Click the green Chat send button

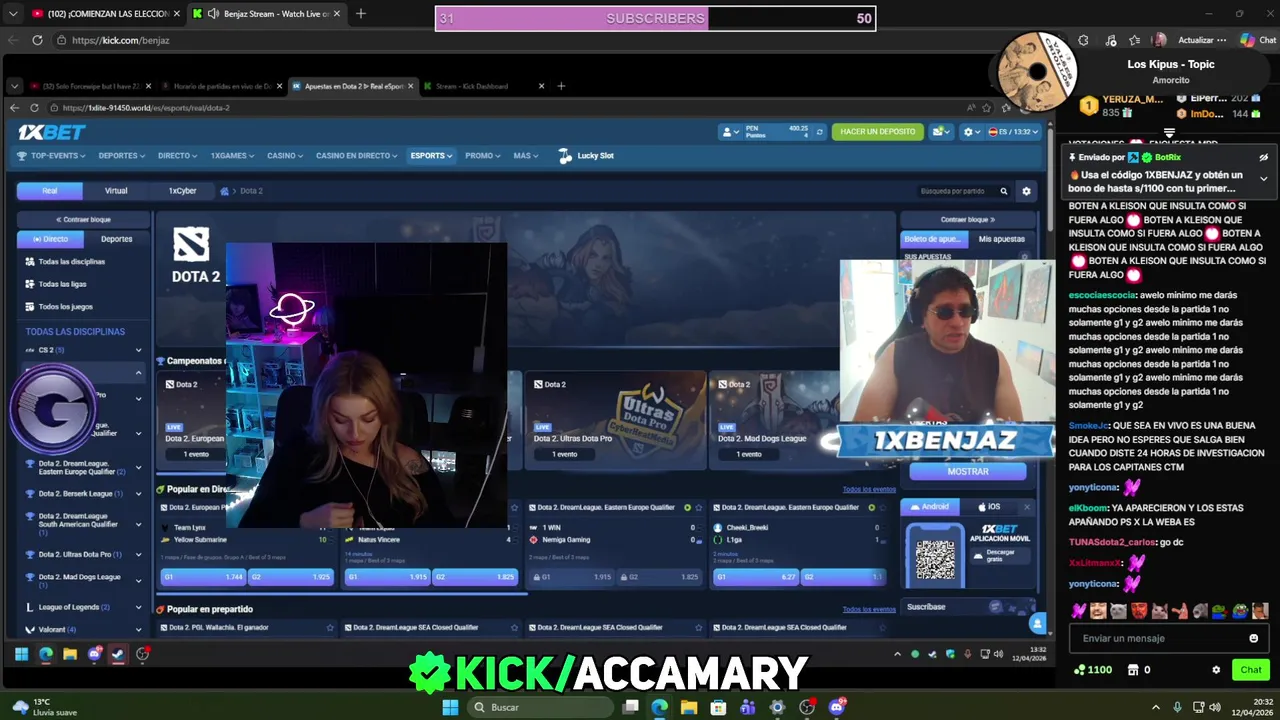1251,670
